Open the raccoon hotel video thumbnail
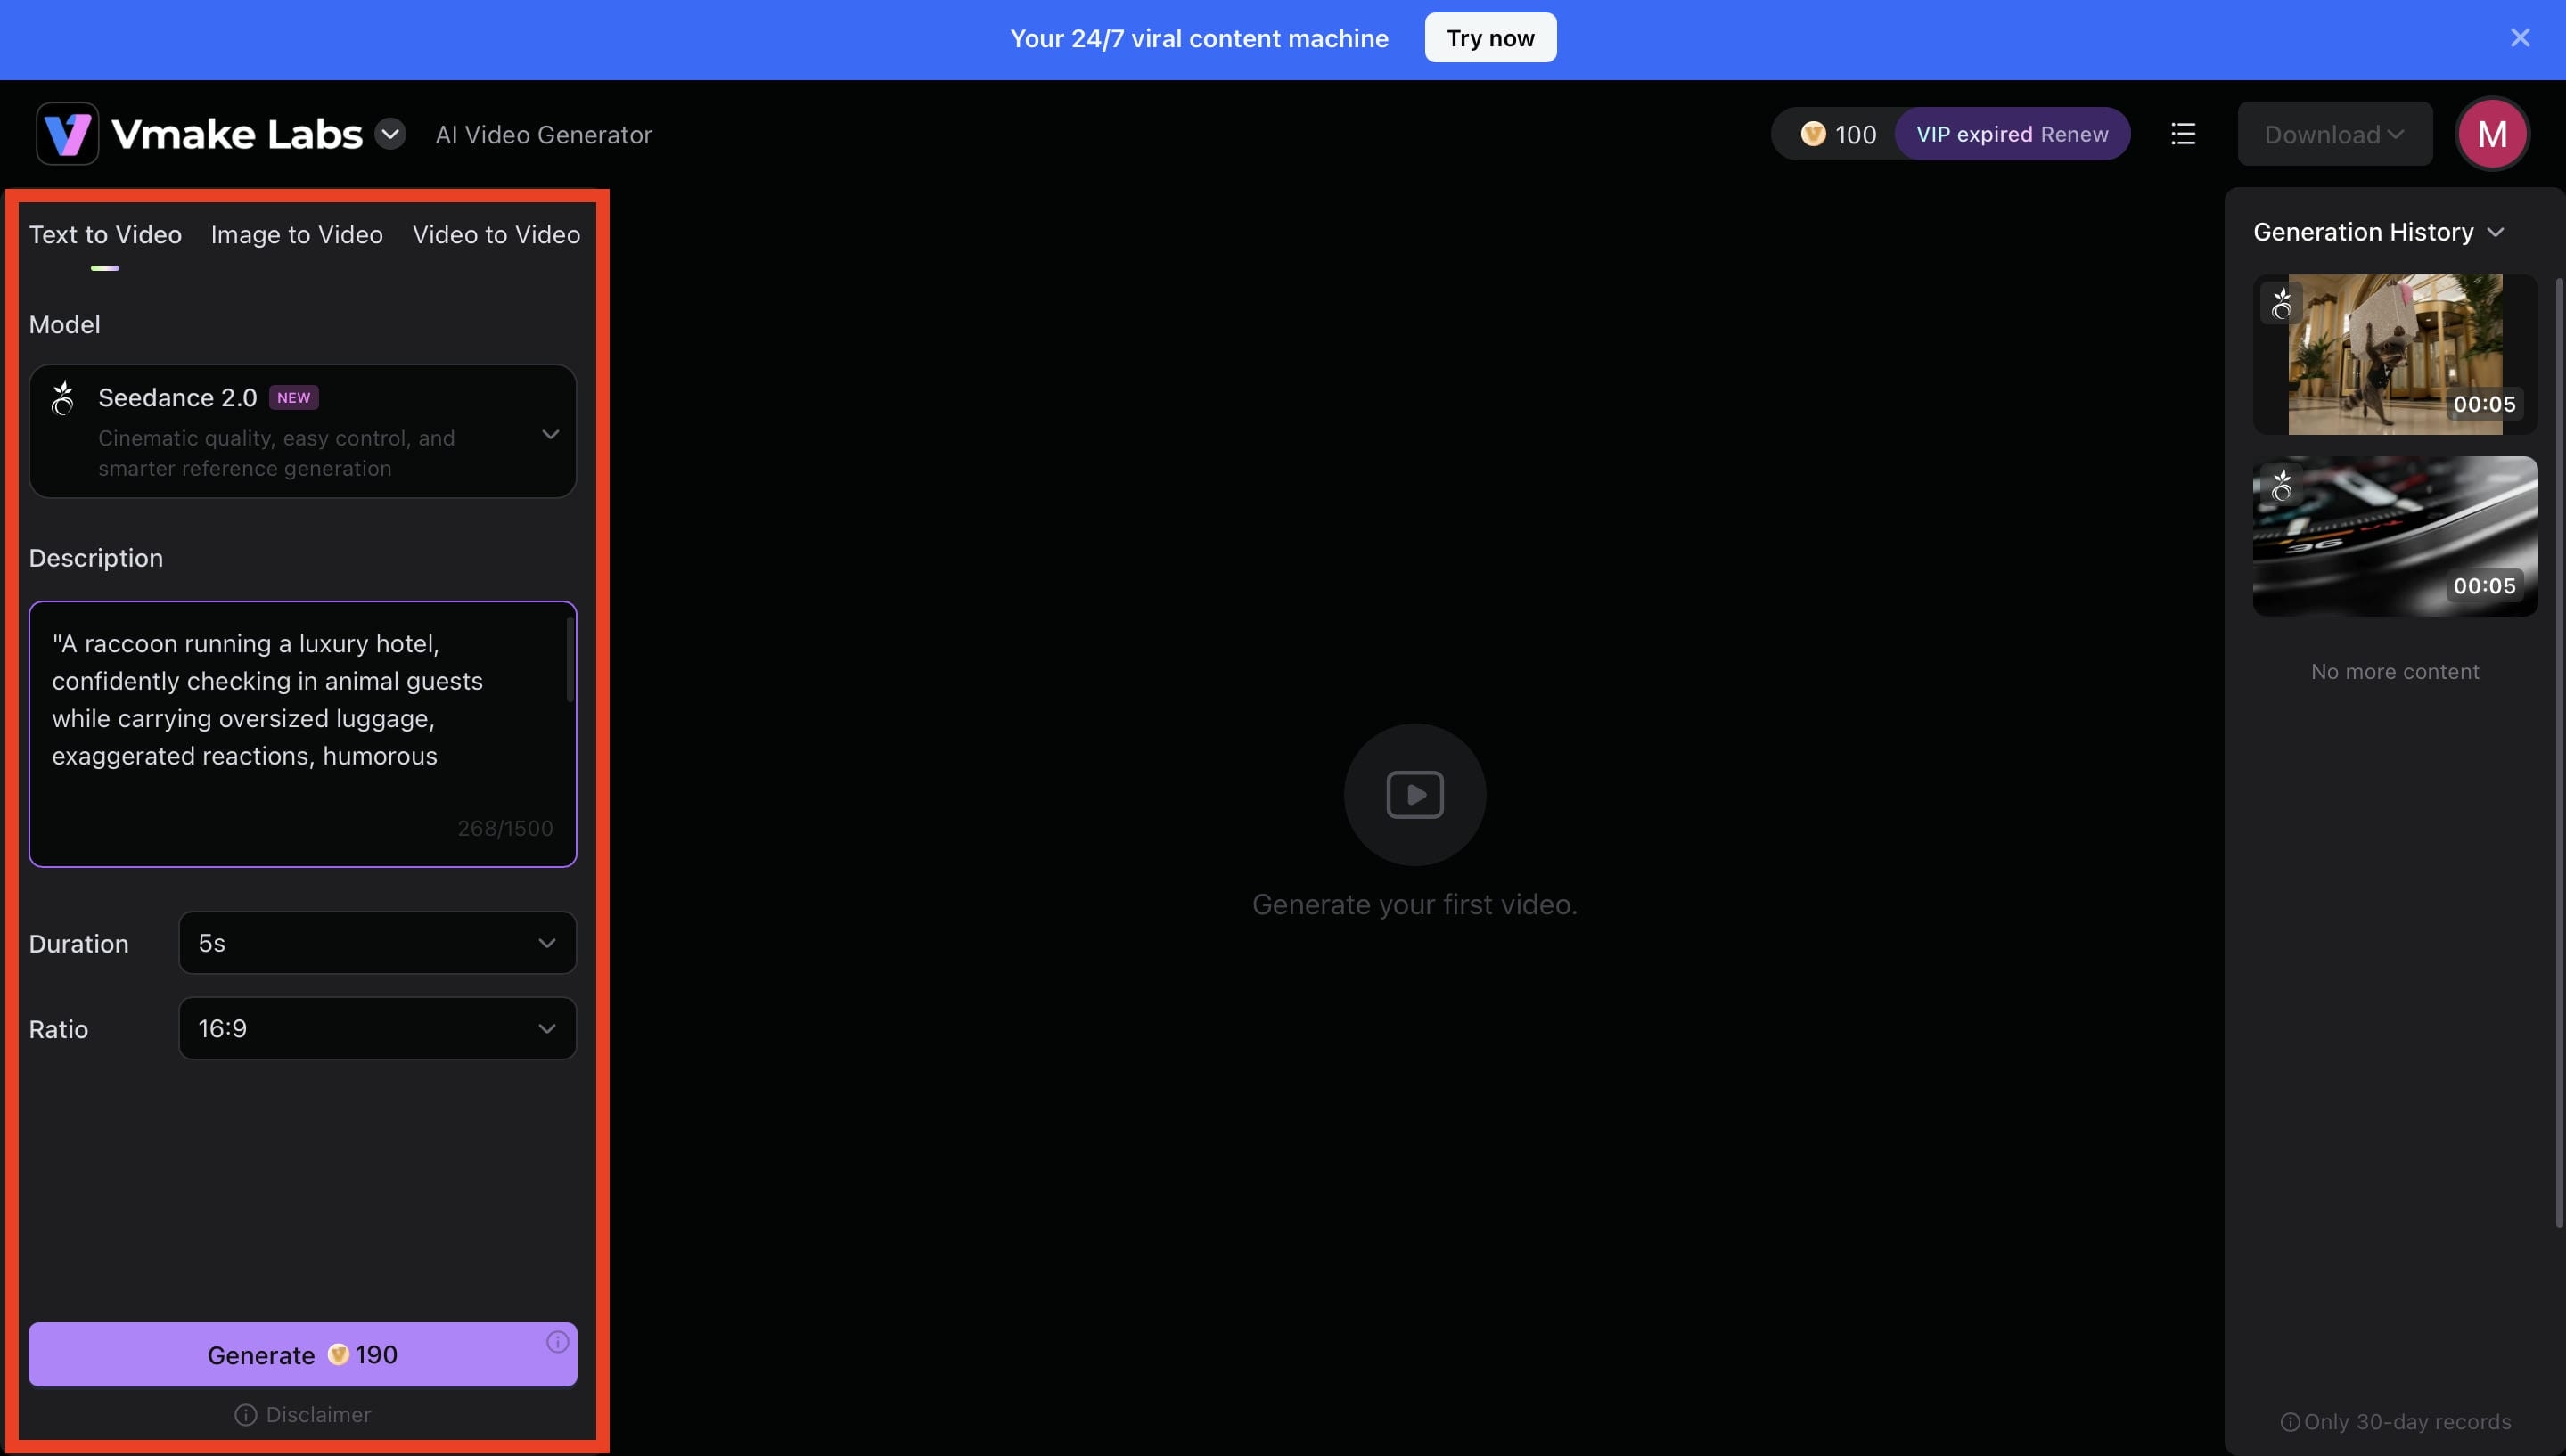2566x1456 pixels. [x=2395, y=354]
